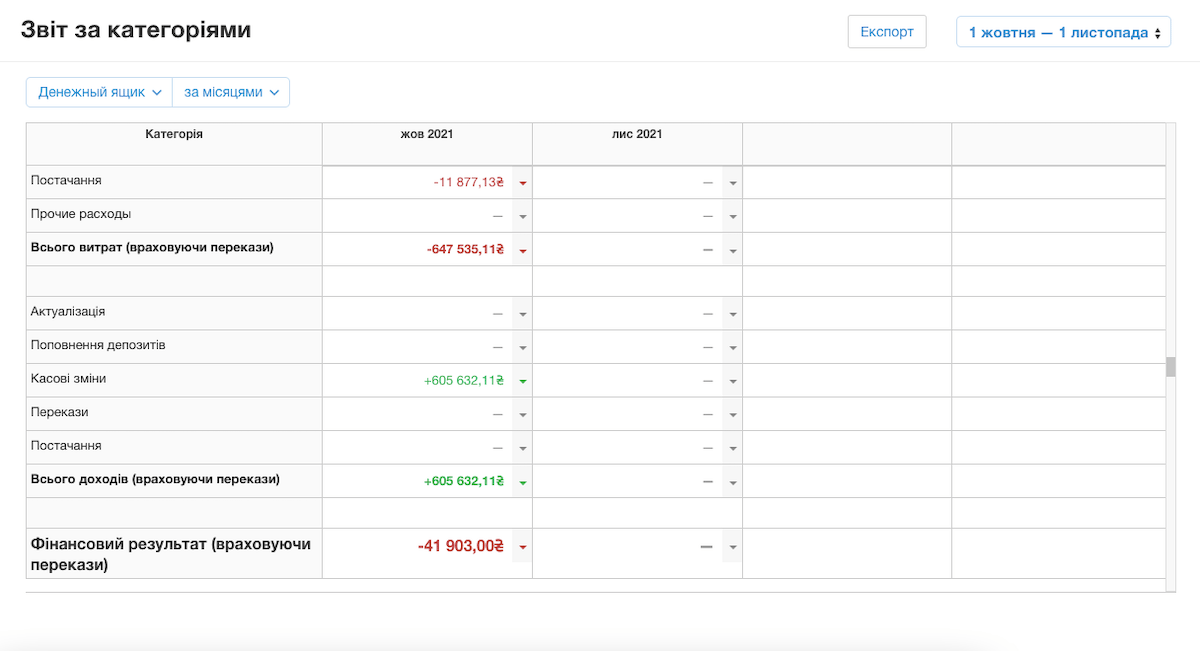
Task: Open the Денежный ящик dropdown
Action: click(99, 92)
